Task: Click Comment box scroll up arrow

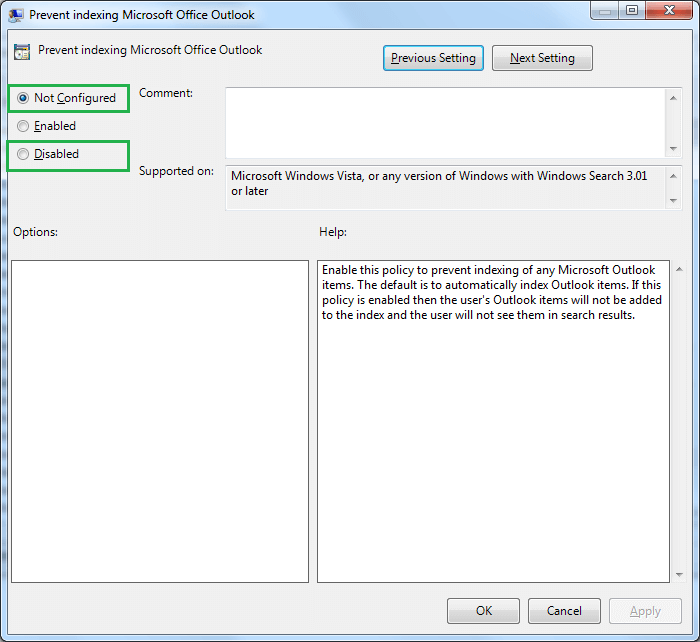Action: (x=673, y=98)
